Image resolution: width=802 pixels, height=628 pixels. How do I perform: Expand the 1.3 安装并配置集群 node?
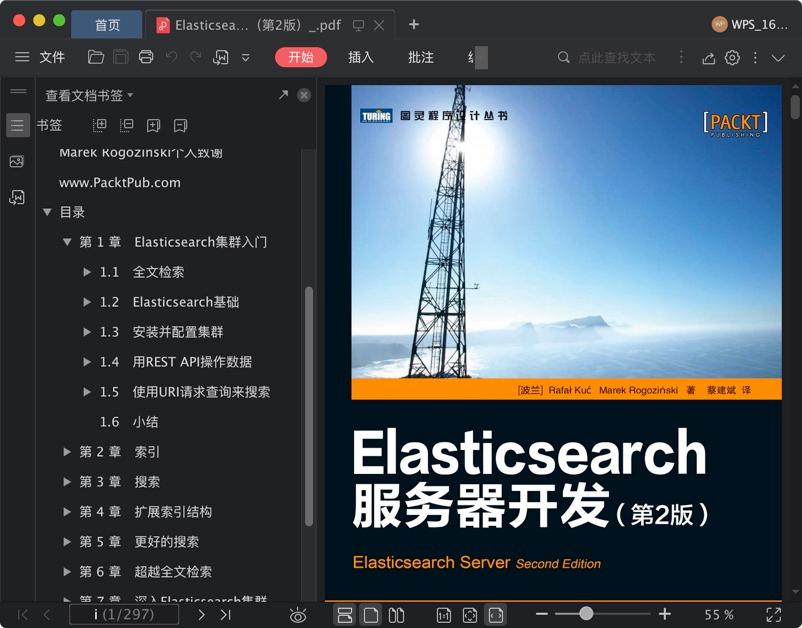pyautogui.click(x=87, y=332)
